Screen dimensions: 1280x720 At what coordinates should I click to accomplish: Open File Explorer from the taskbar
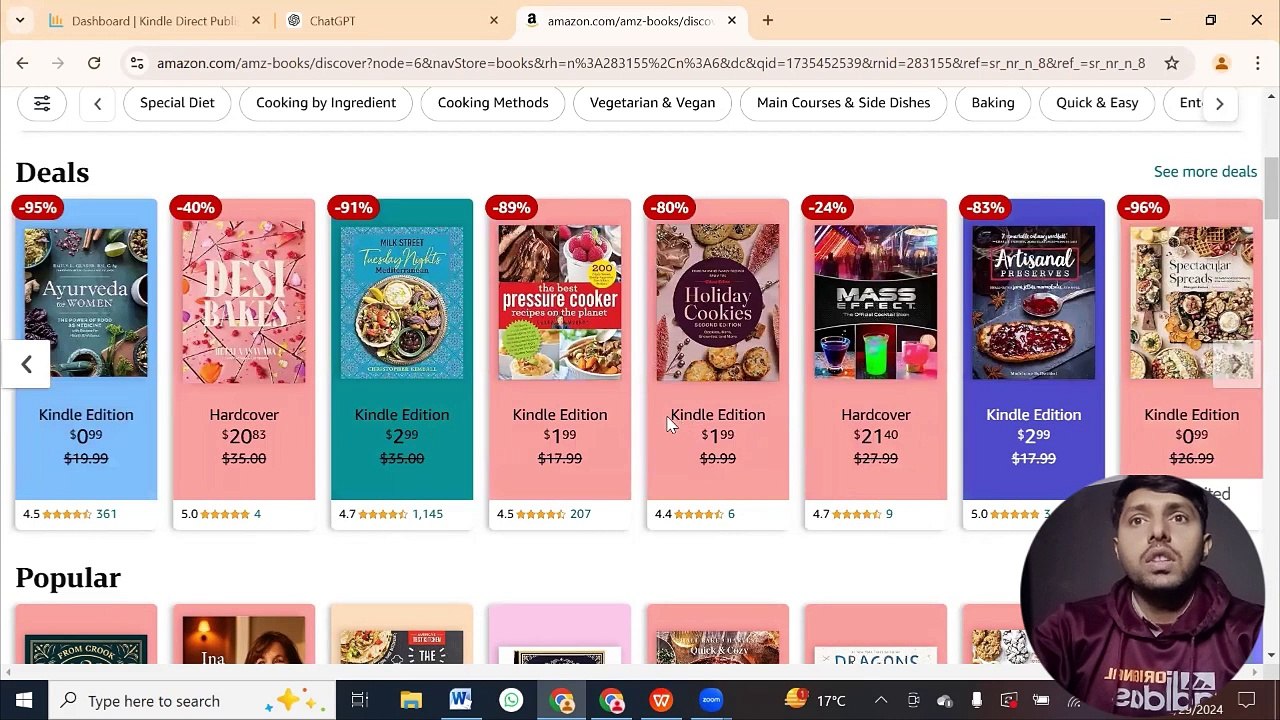(411, 700)
